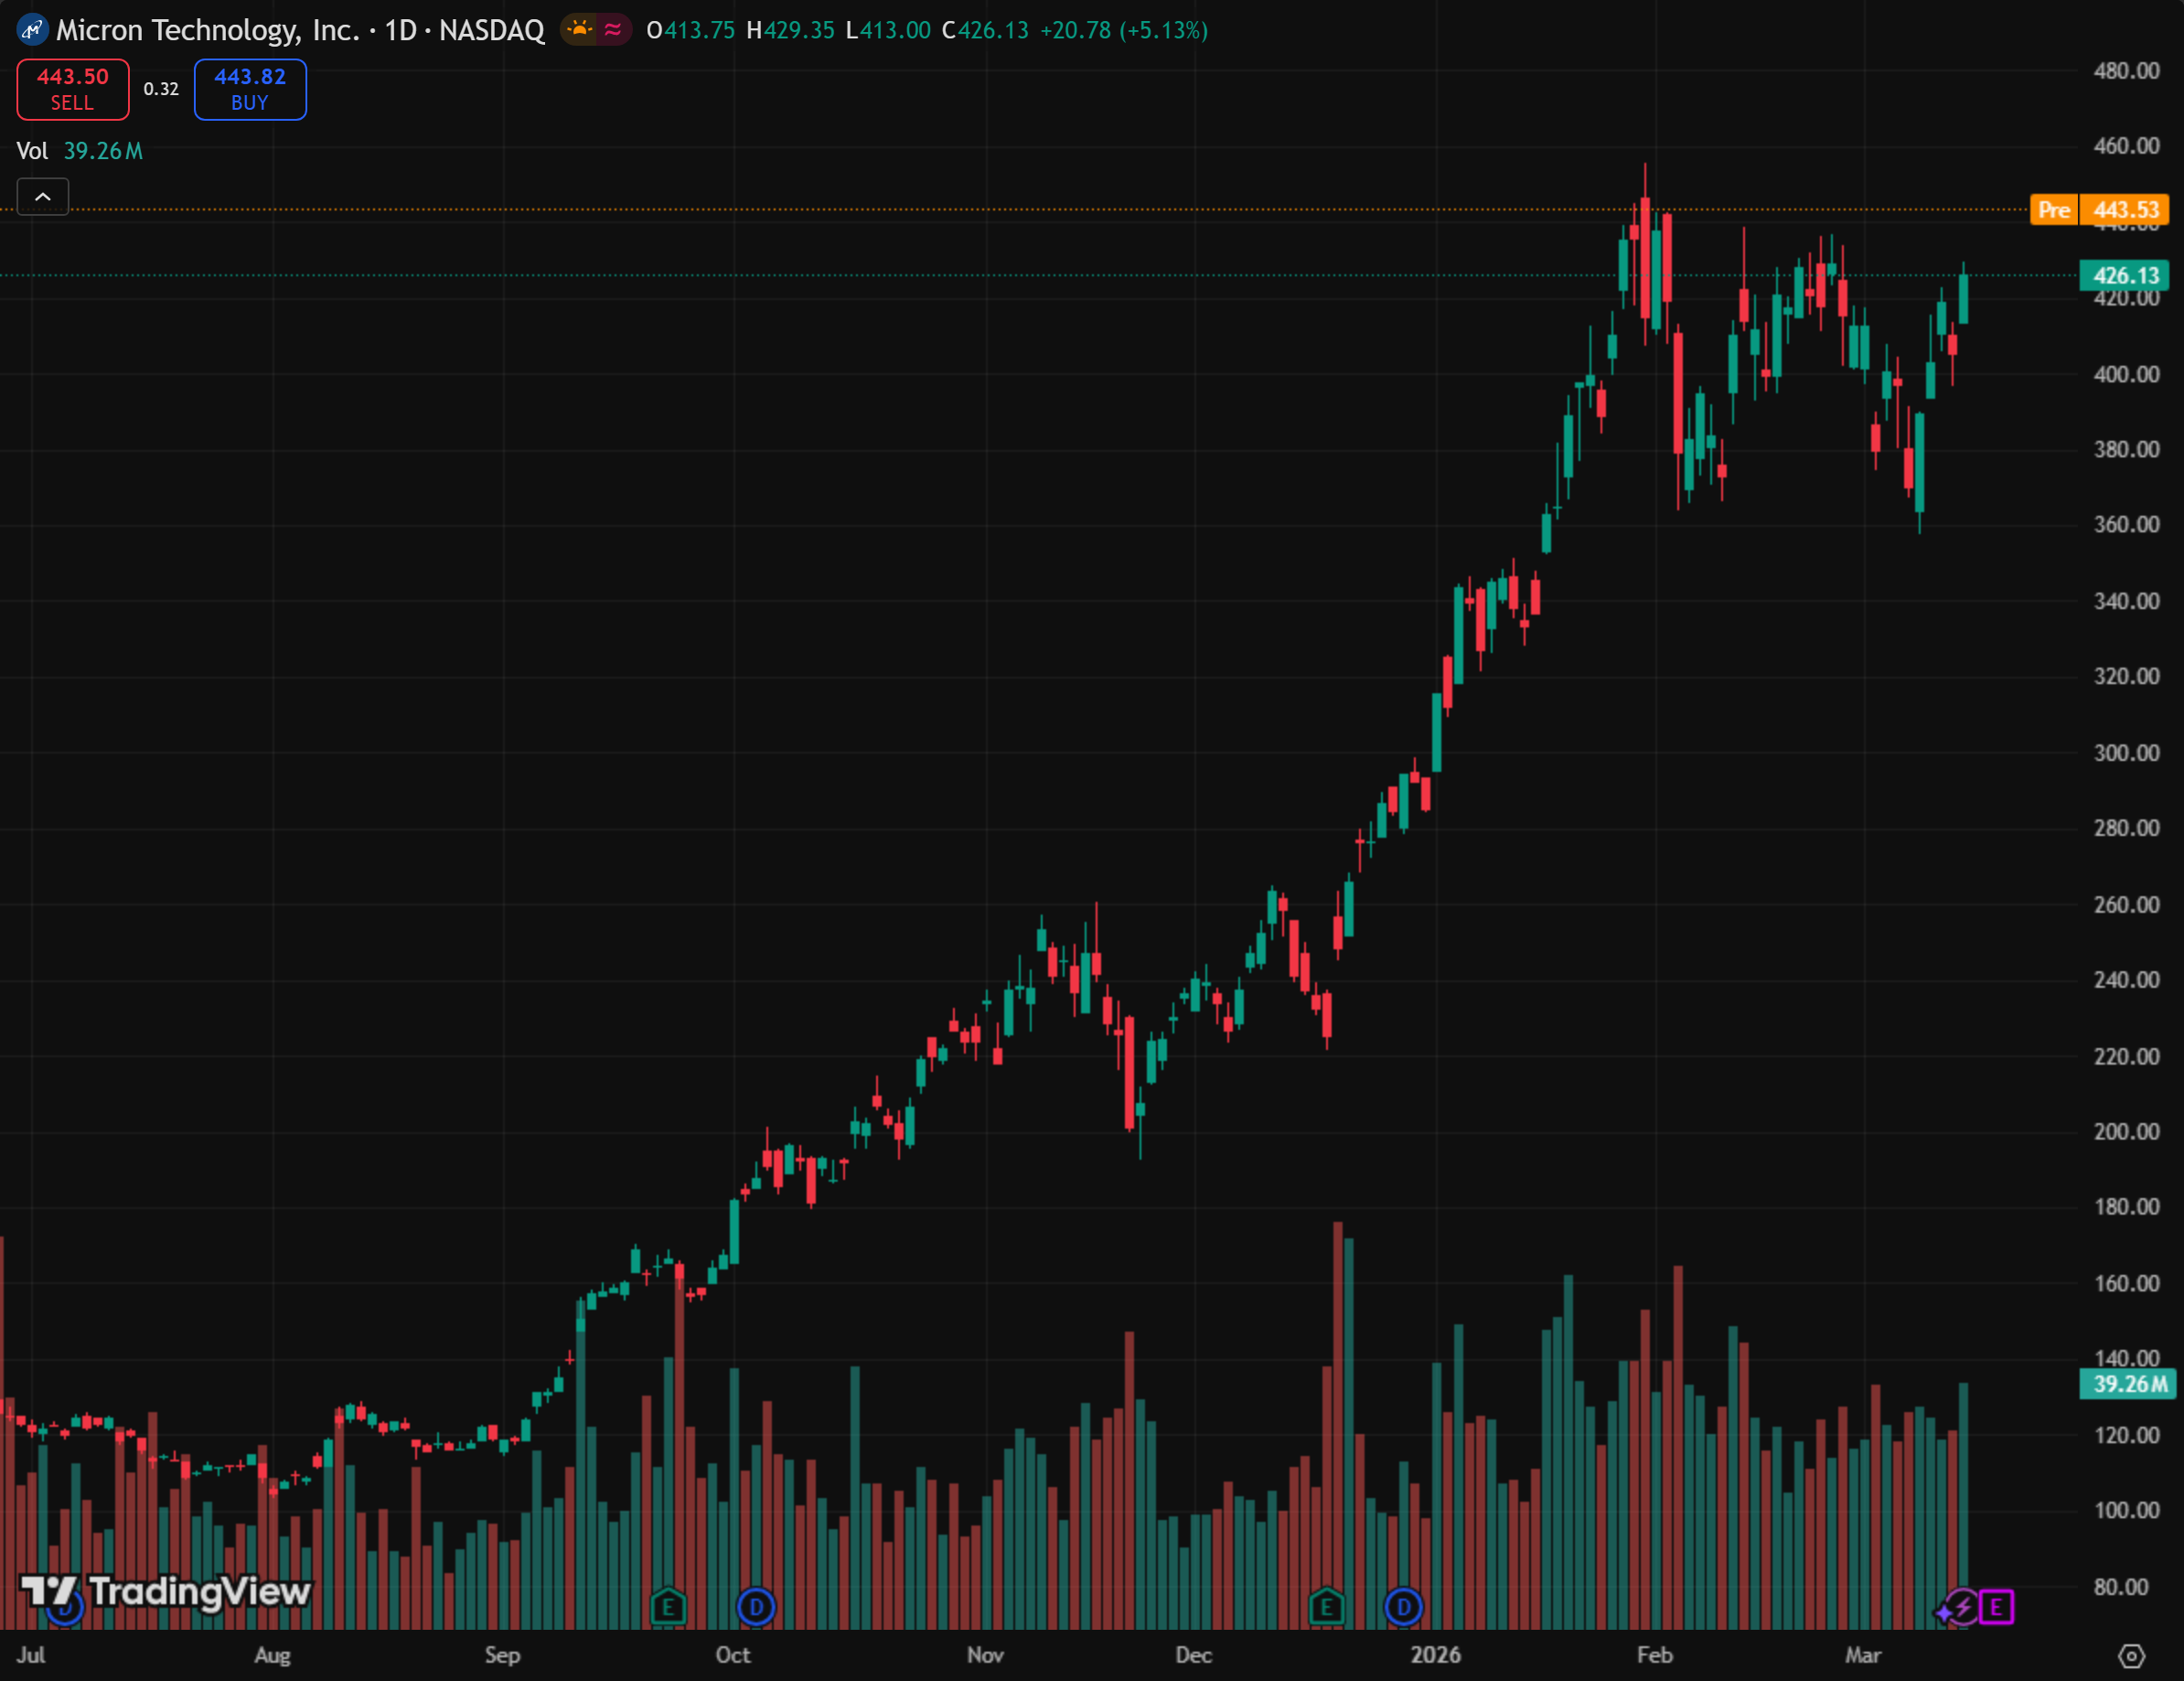Image resolution: width=2184 pixels, height=1681 pixels.
Task: Click the orange Pre 443.53 price label
Action: (2098, 210)
